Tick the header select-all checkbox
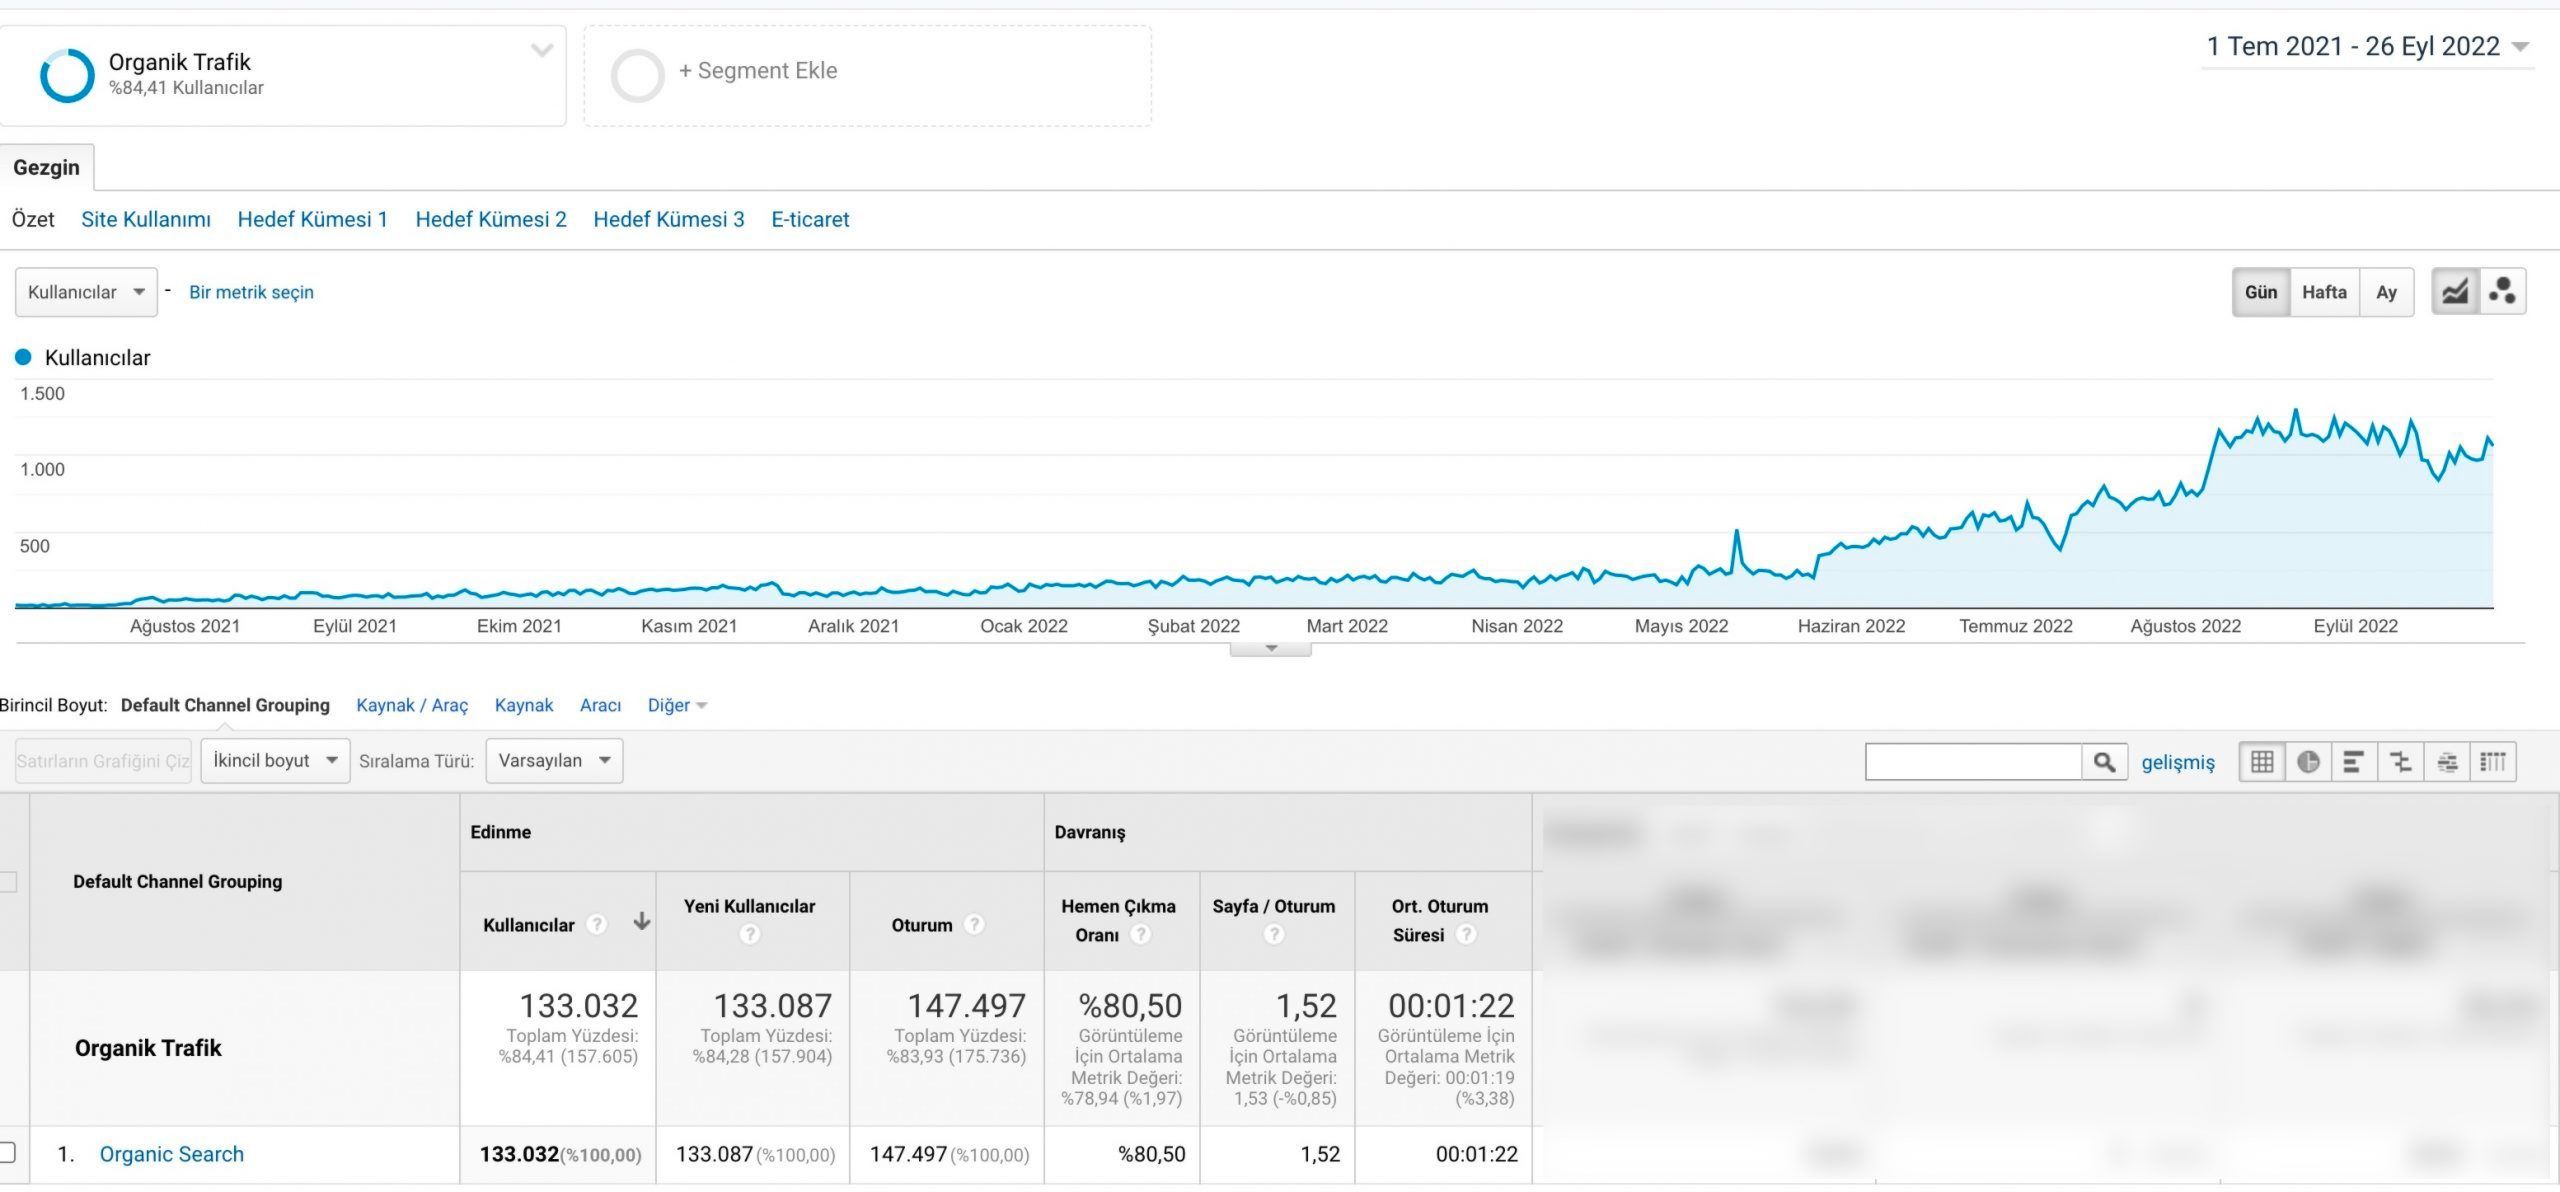This screenshot has width=2560, height=1192. point(7,882)
